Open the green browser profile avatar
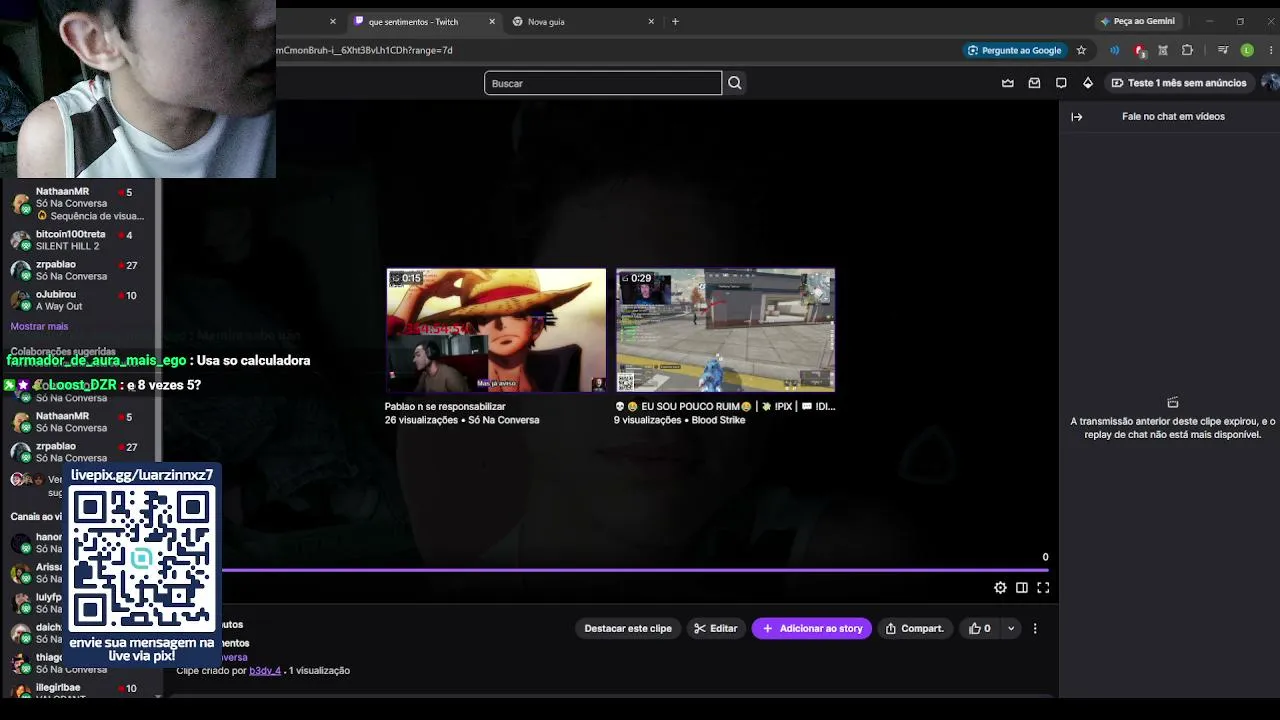 (1247, 50)
